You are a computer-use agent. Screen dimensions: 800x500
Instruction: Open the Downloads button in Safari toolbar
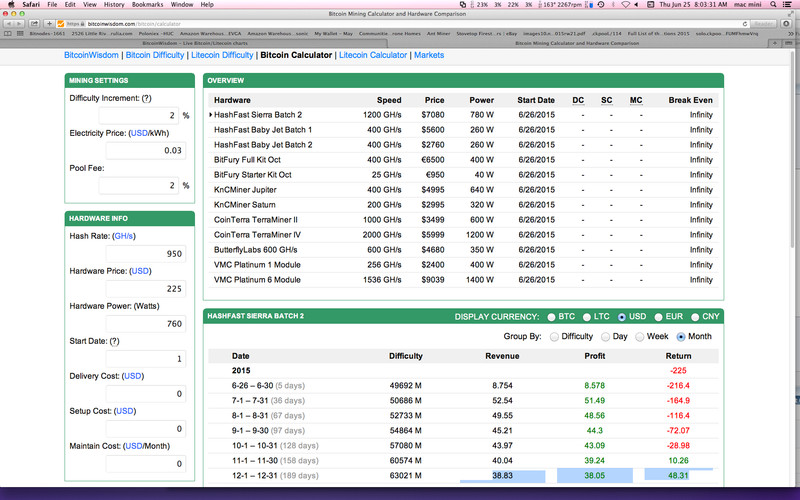coord(786,23)
